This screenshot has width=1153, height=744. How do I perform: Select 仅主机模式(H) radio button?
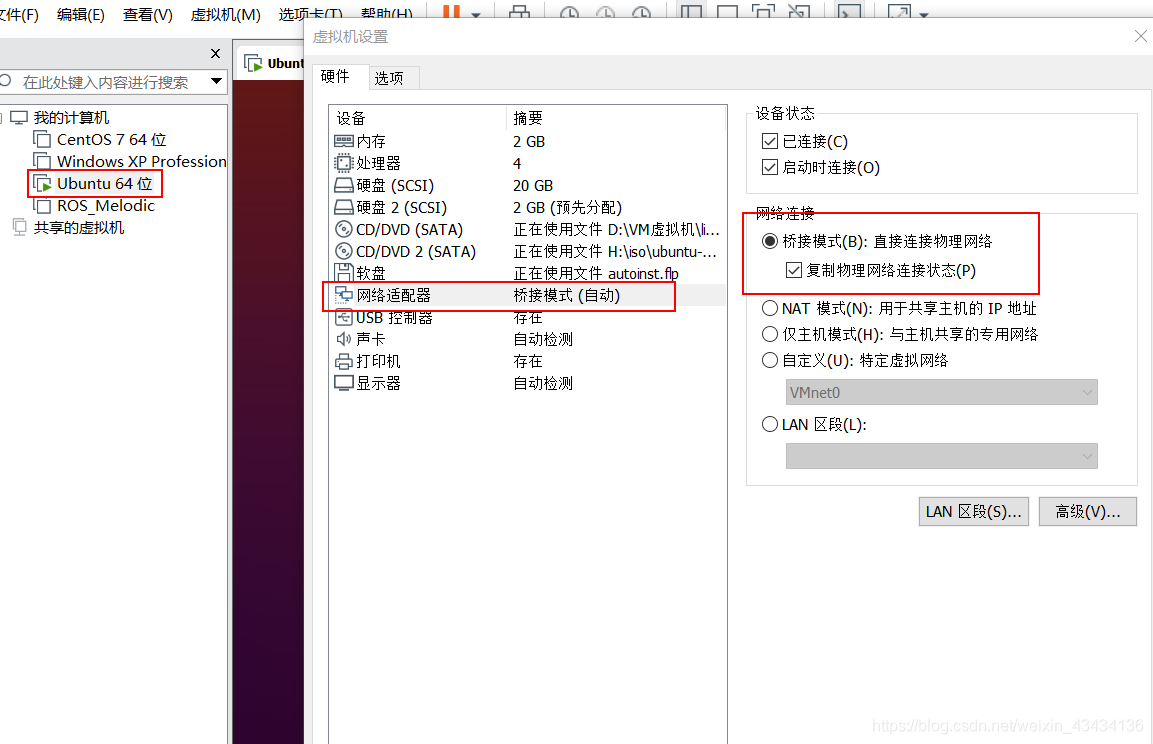pos(770,335)
